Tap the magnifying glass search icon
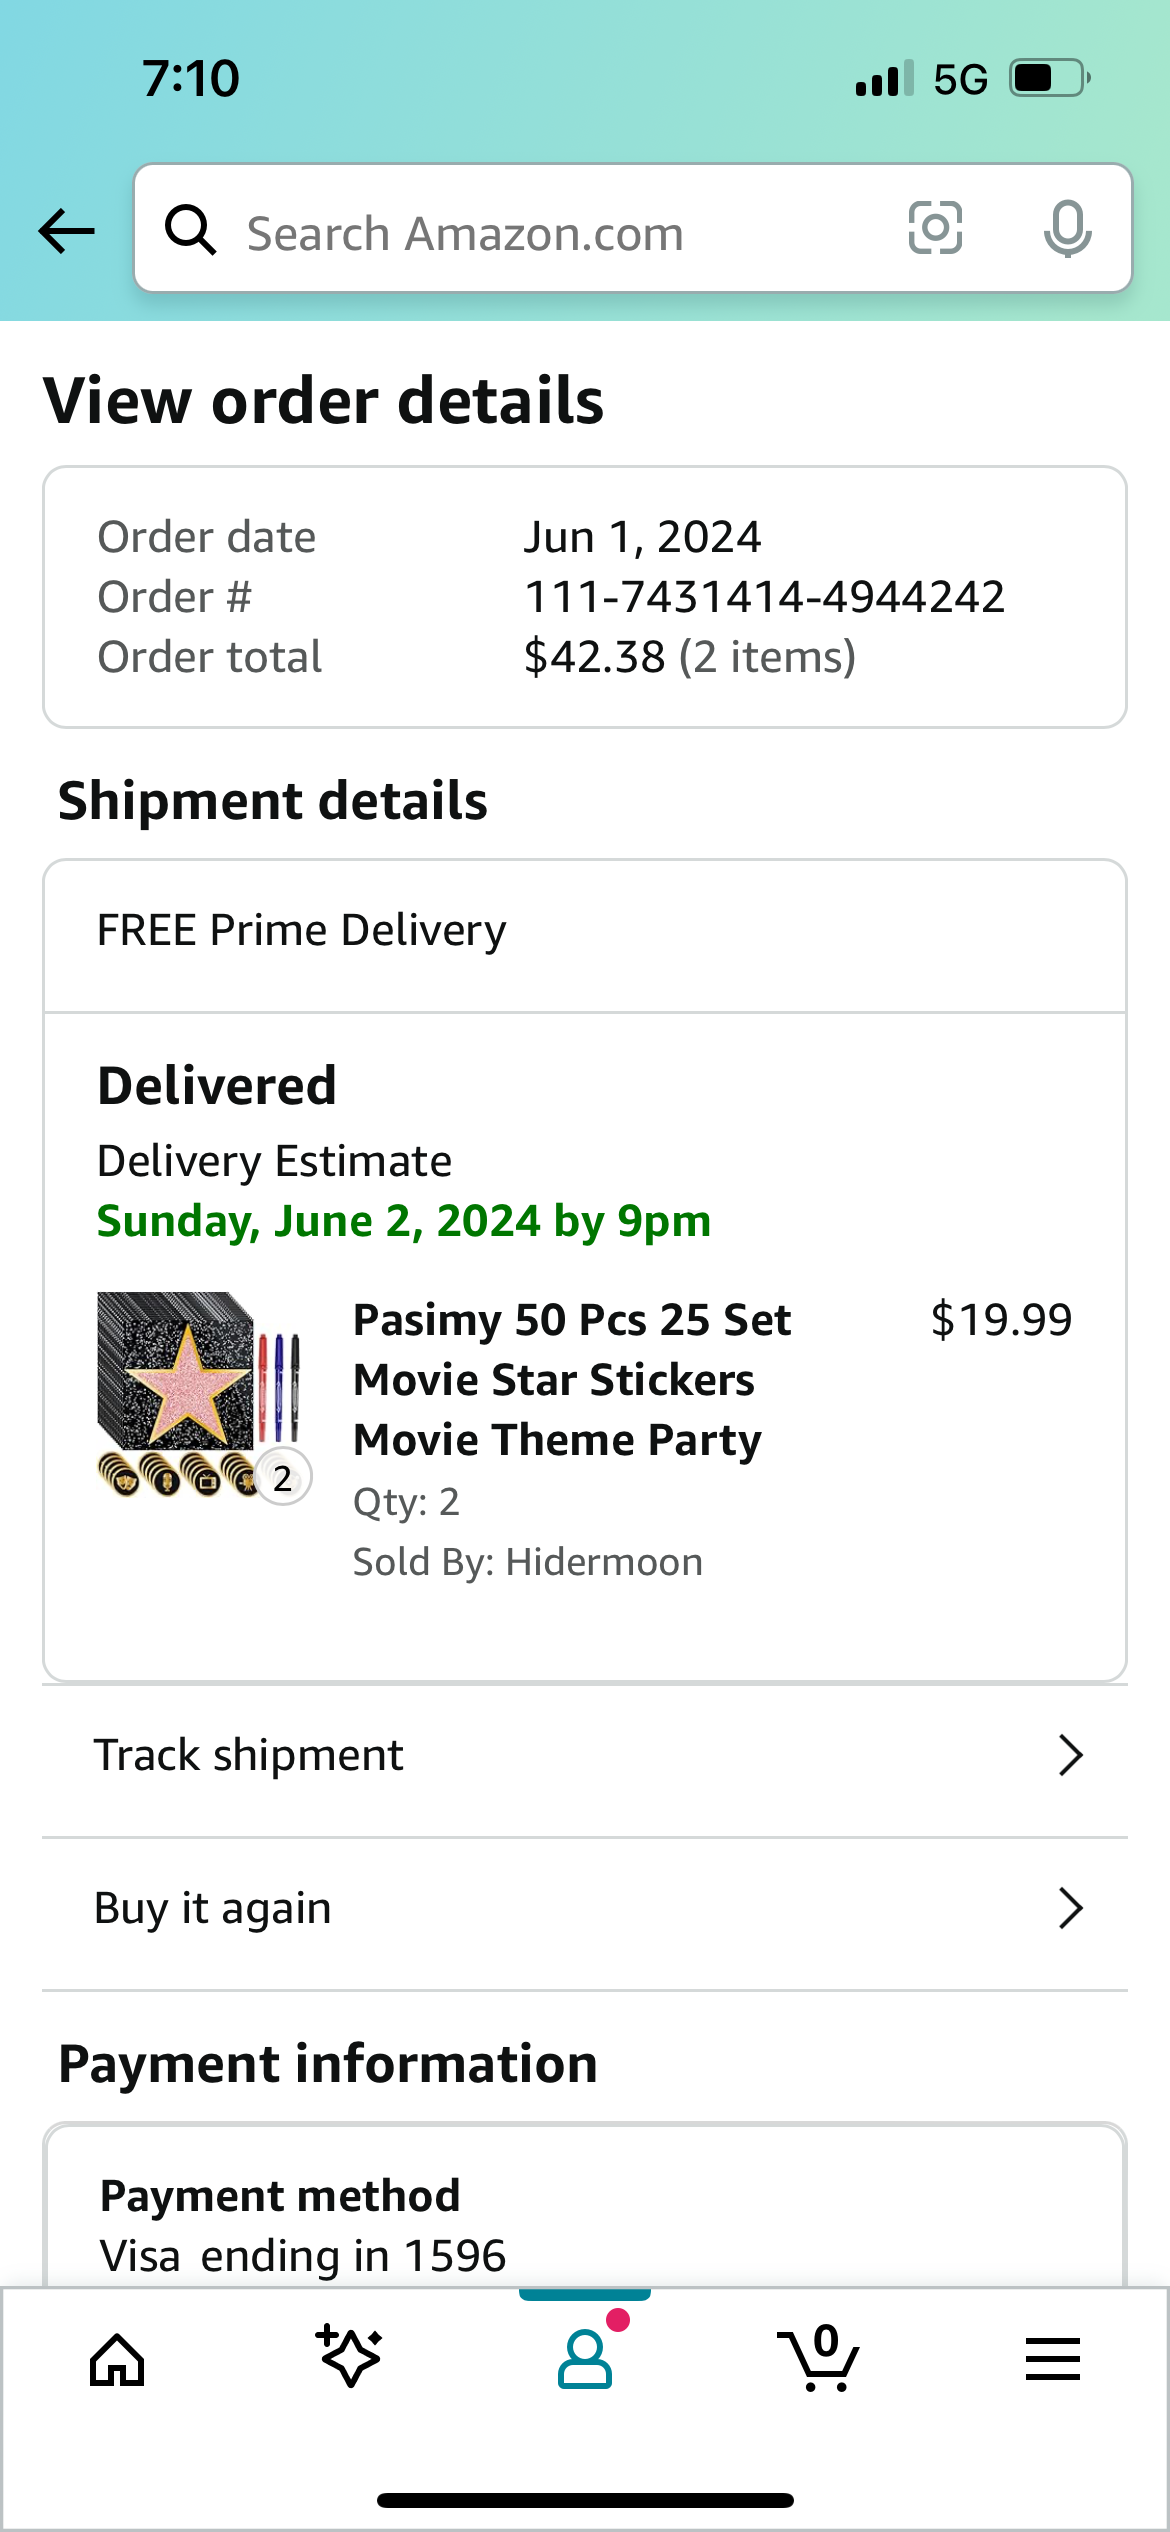Image resolution: width=1170 pixels, height=2532 pixels. point(190,230)
